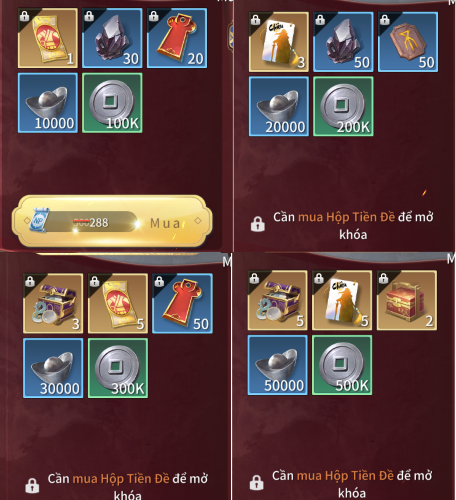
Task: Pick the silver coin reward showing 200K
Action: [x=343, y=107]
